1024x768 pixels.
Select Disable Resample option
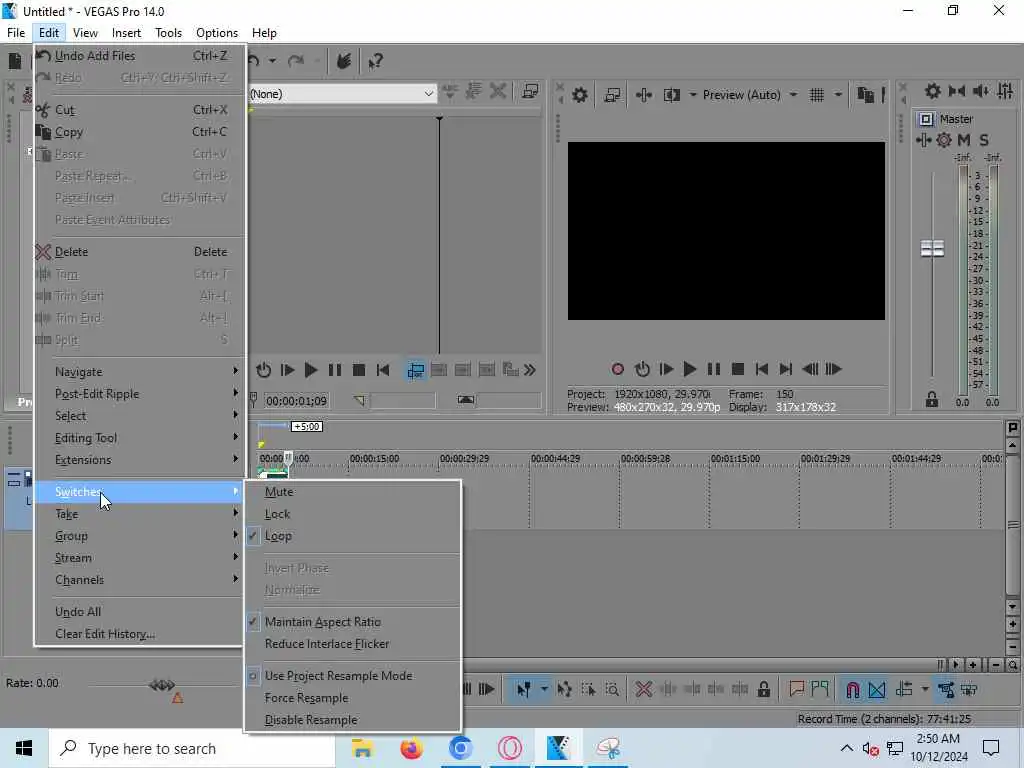click(x=353, y=720)
